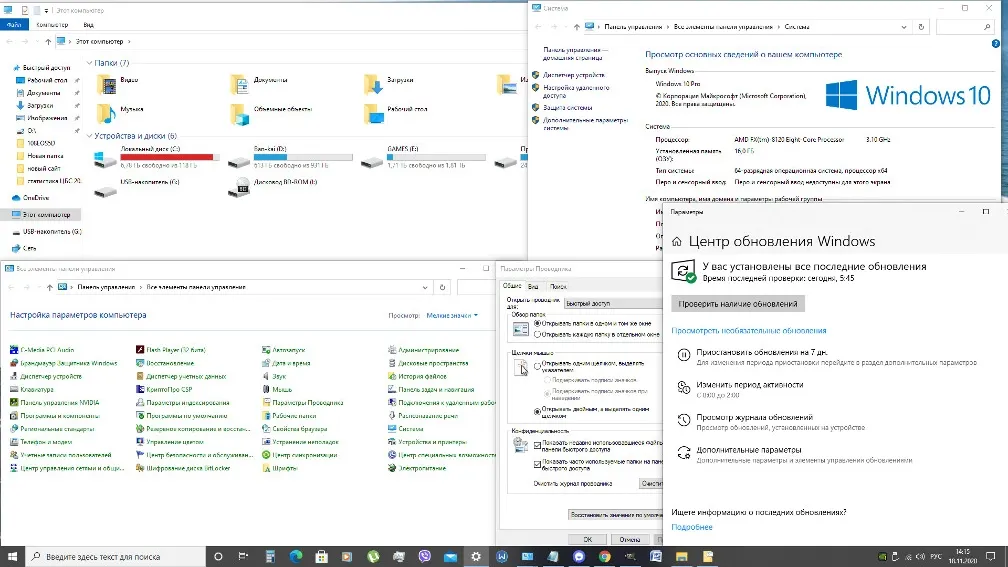The height and width of the screenshot is (567, 1008).
Task: Select OneDrive in Explorer navigation pane
Action: (x=36, y=198)
